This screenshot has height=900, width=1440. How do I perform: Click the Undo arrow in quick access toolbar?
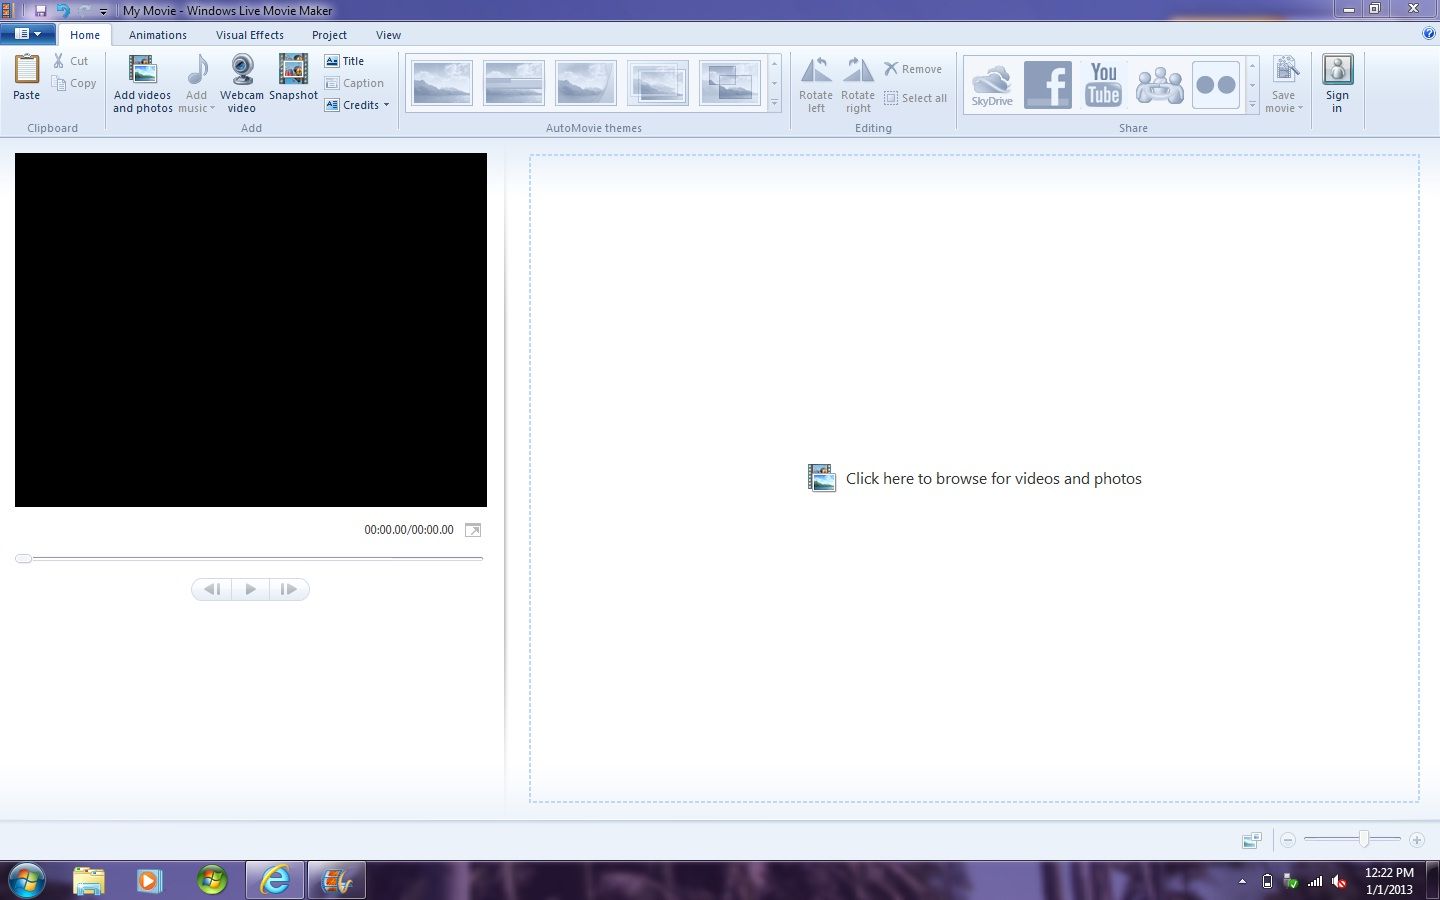(x=63, y=10)
